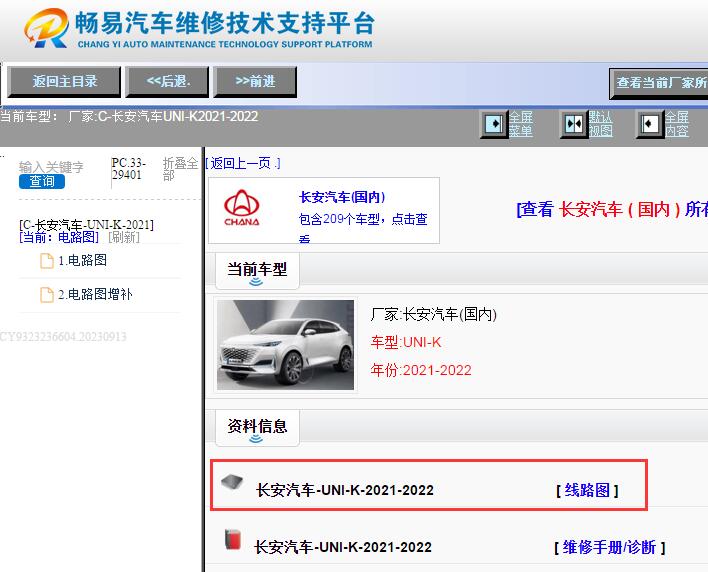Click 默认视图 text label
708x572 pixels.
600,124
